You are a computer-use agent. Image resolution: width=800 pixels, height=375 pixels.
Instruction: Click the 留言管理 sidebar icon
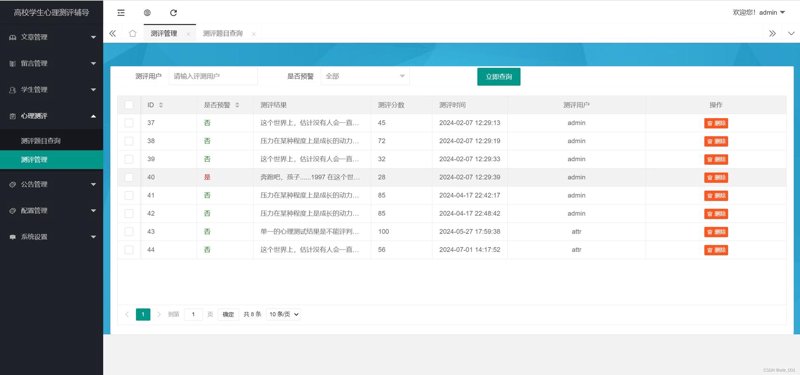pyautogui.click(x=13, y=63)
